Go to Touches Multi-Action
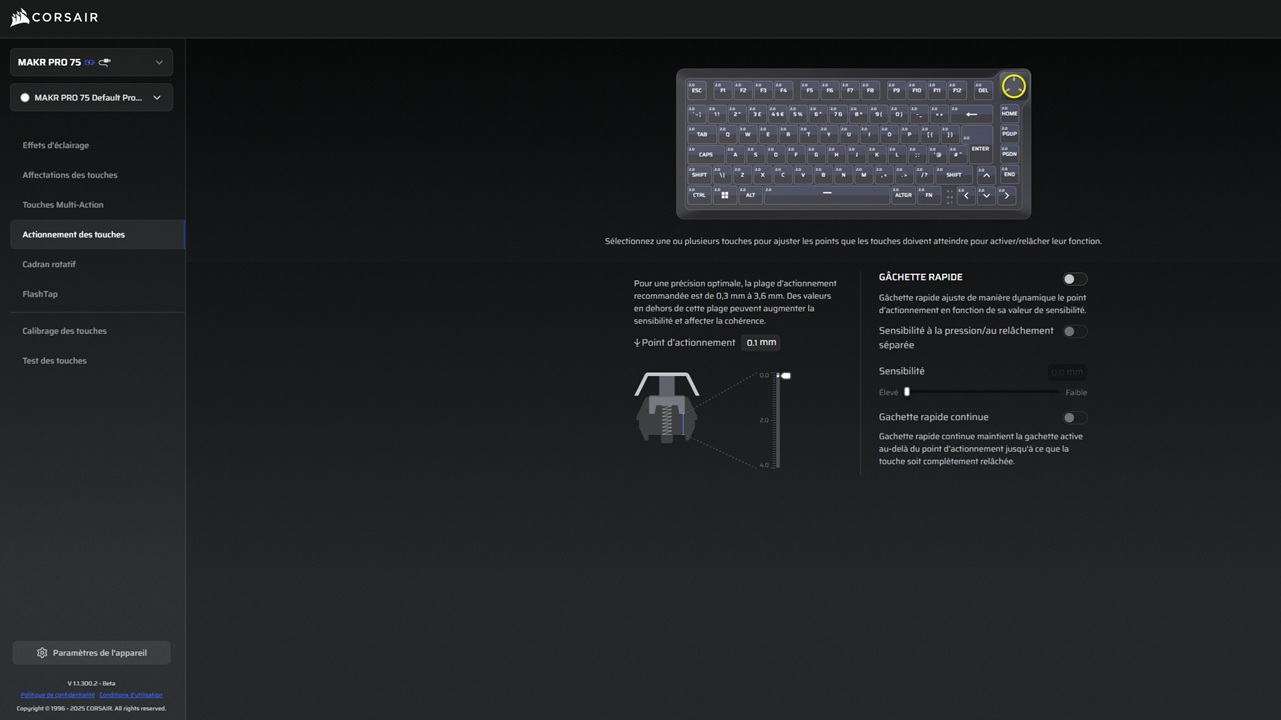Screen dimensions: 1281x720 pyautogui.click(x=63, y=205)
